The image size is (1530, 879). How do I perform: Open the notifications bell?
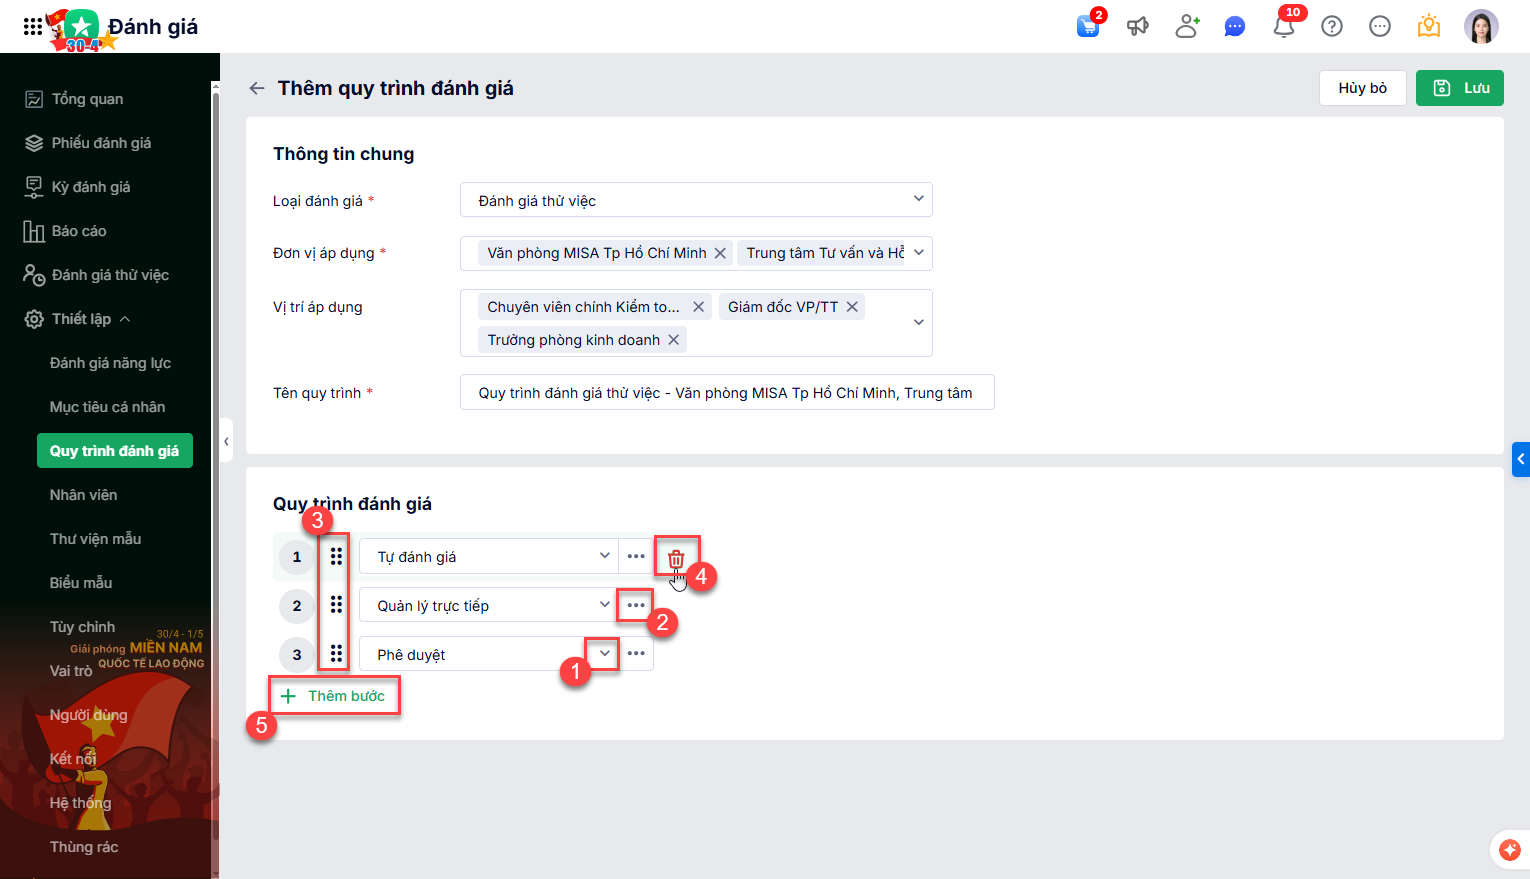(x=1284, y=27)
